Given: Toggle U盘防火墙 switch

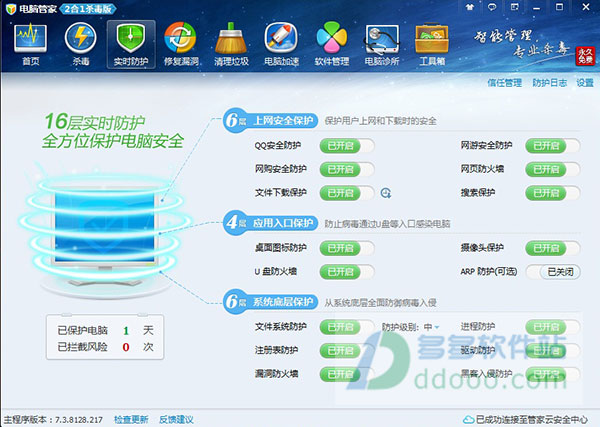Looking at the screenshot, I should [347, 272].
